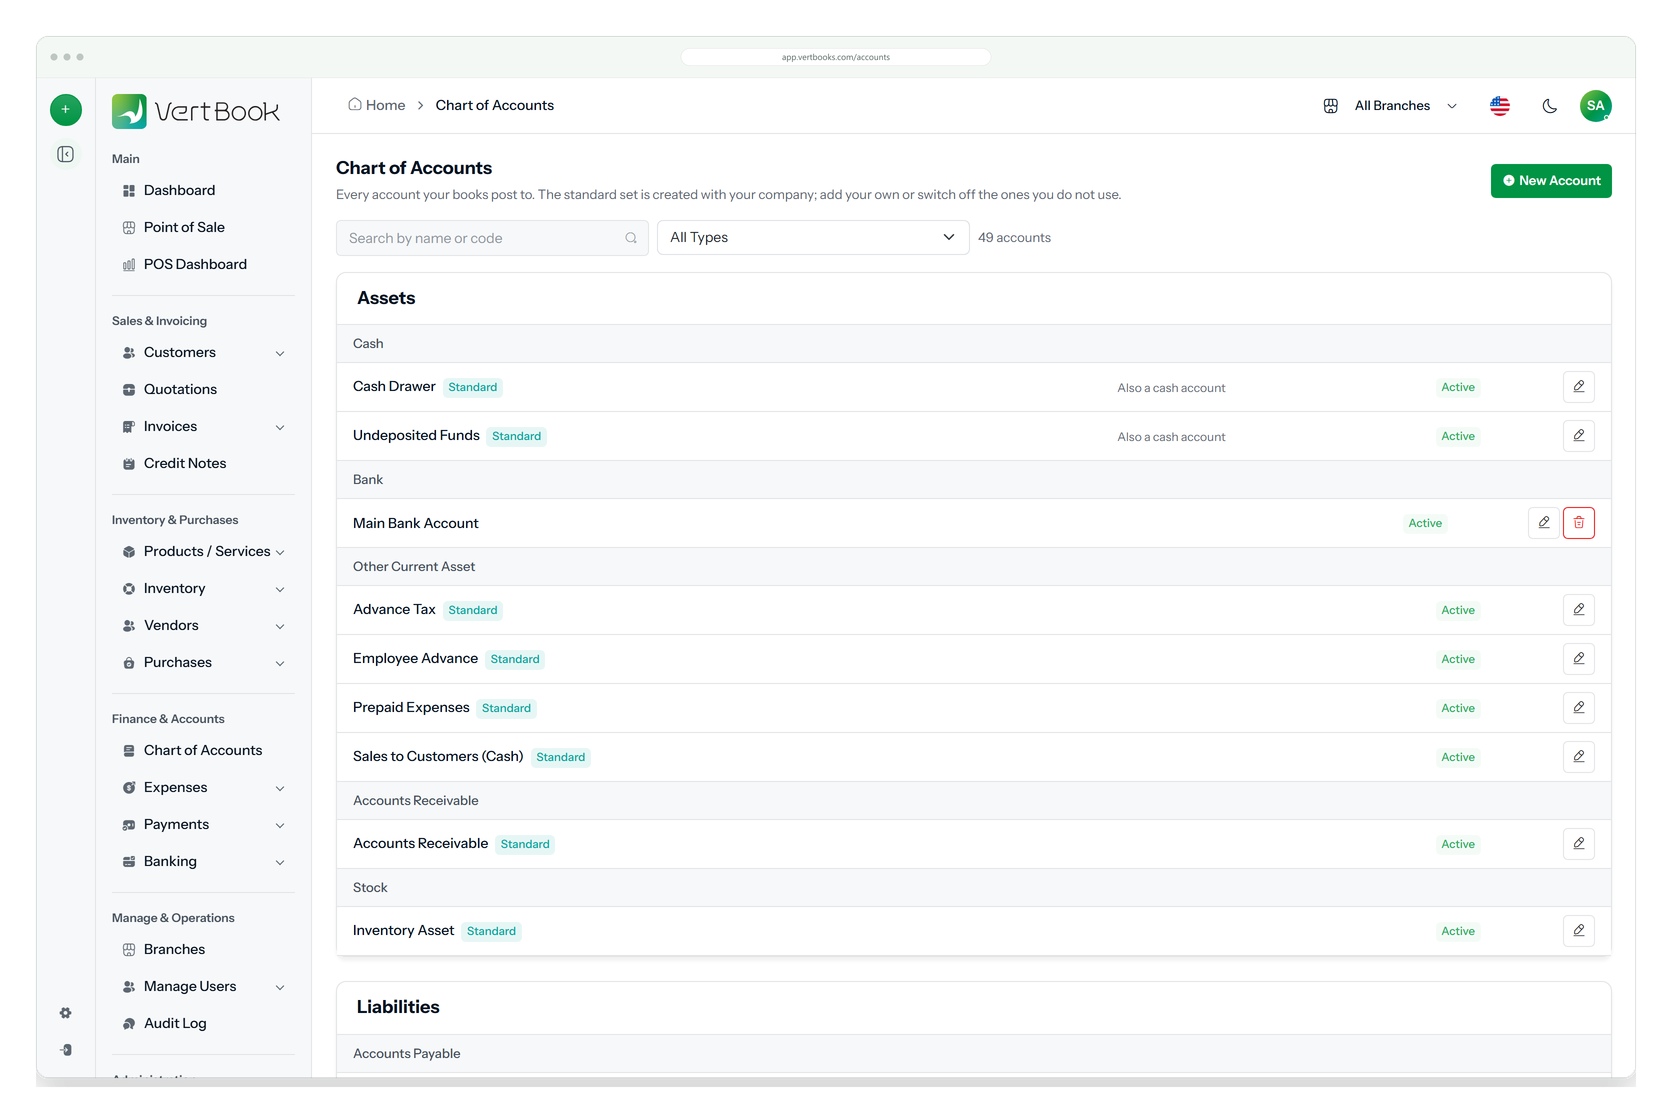Expand the Customers submenu chevron

pos(280,353)
